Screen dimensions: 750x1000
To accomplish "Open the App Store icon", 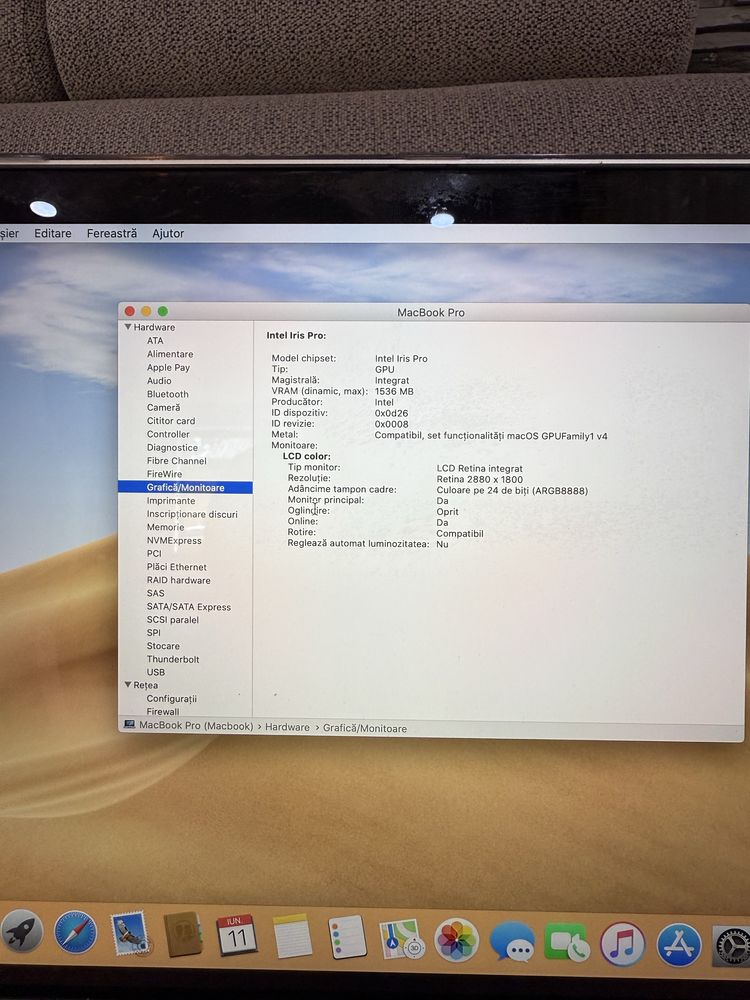I will pyautogui.click(x=679, y=945).
